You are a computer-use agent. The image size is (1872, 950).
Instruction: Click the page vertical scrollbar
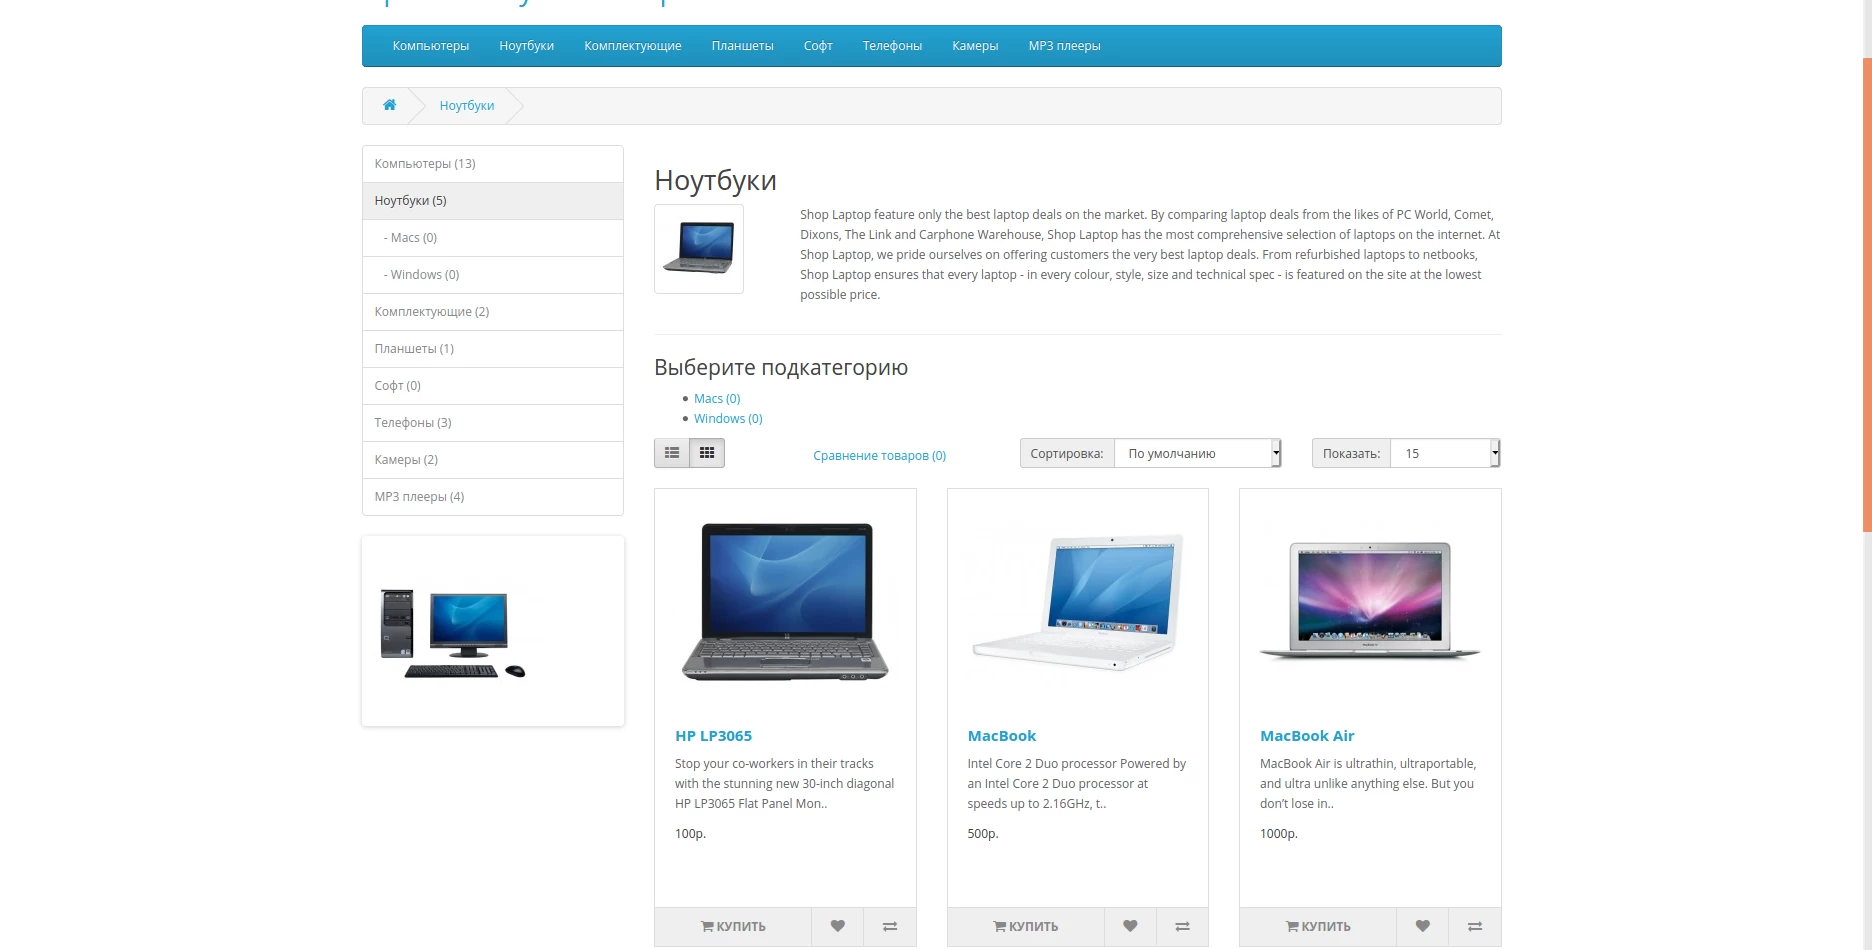point(1867,295)
